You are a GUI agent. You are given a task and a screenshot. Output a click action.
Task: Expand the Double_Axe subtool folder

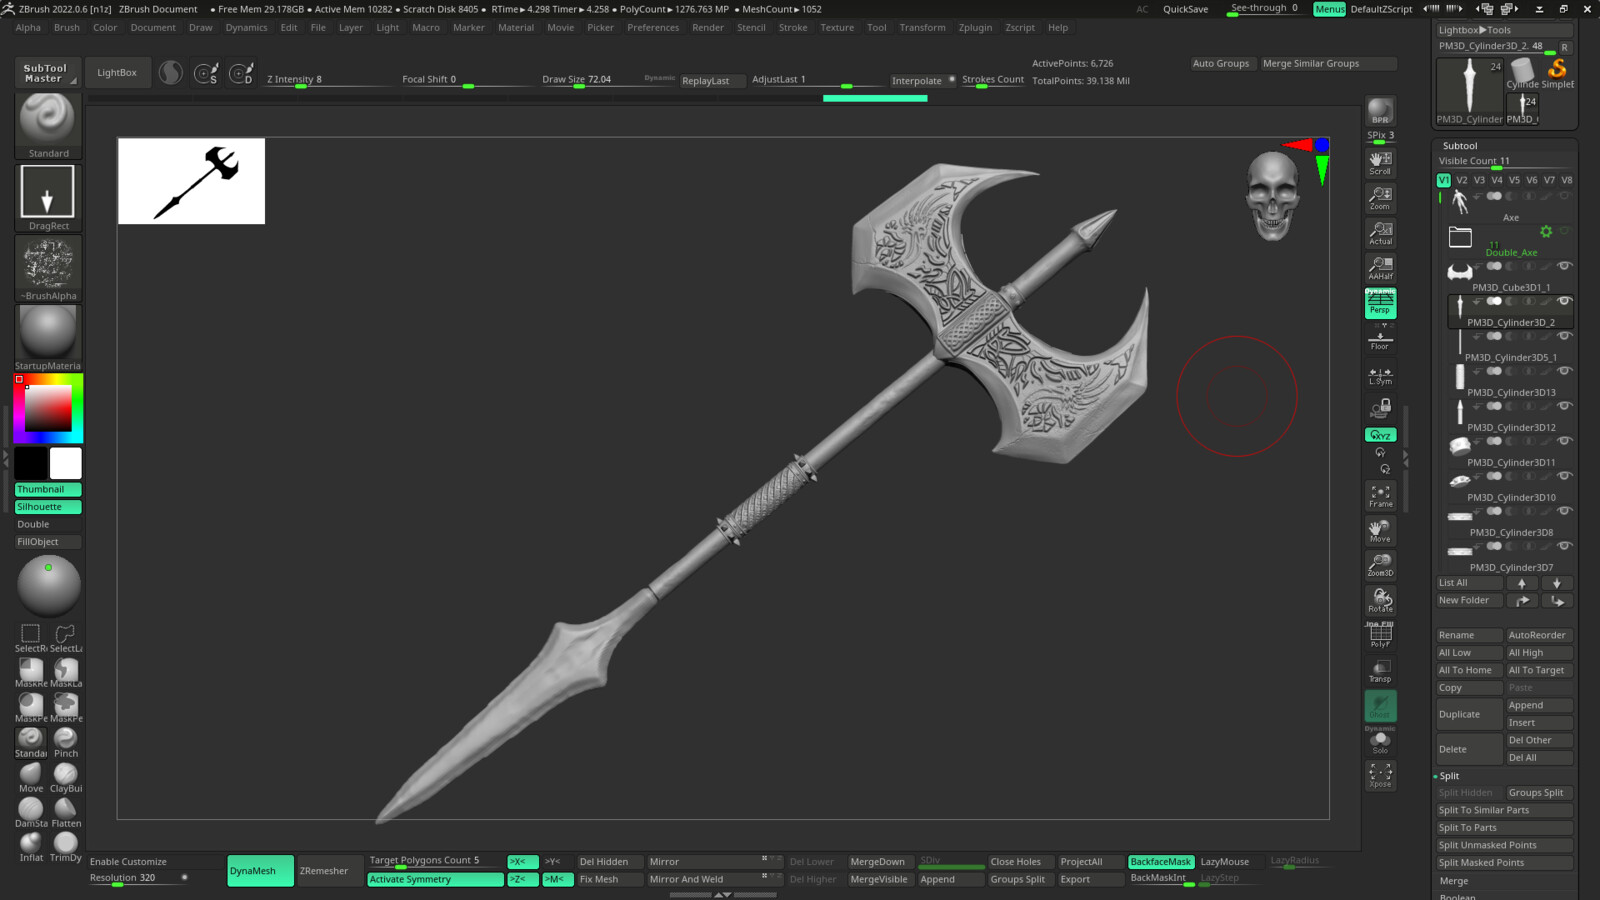click(x=1460, y=237)
